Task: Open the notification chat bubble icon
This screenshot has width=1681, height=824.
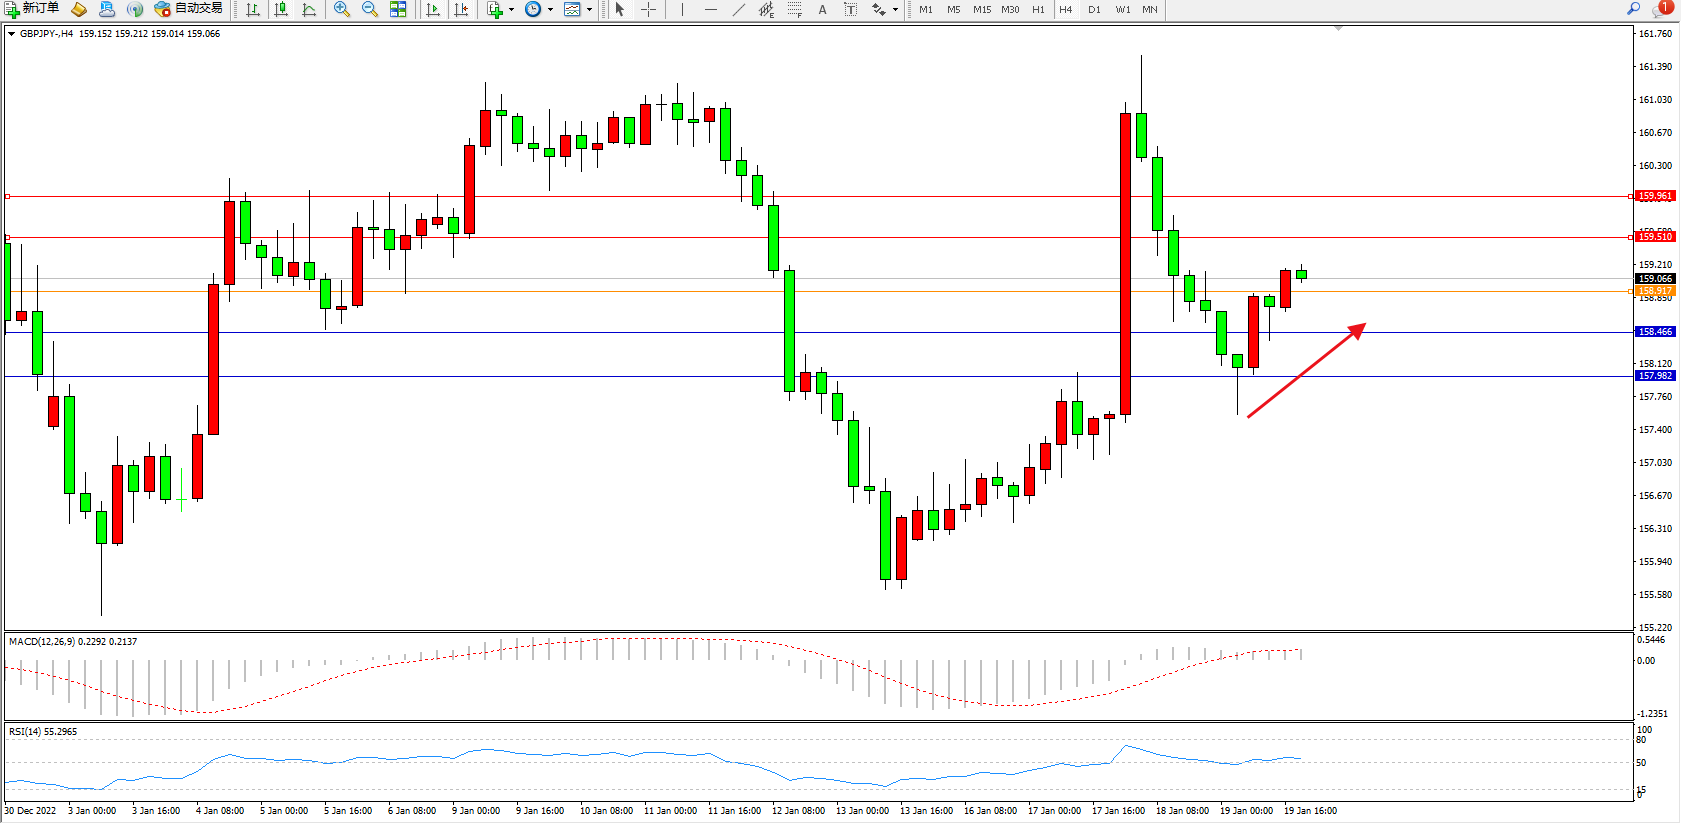Action: (1661, 9)
